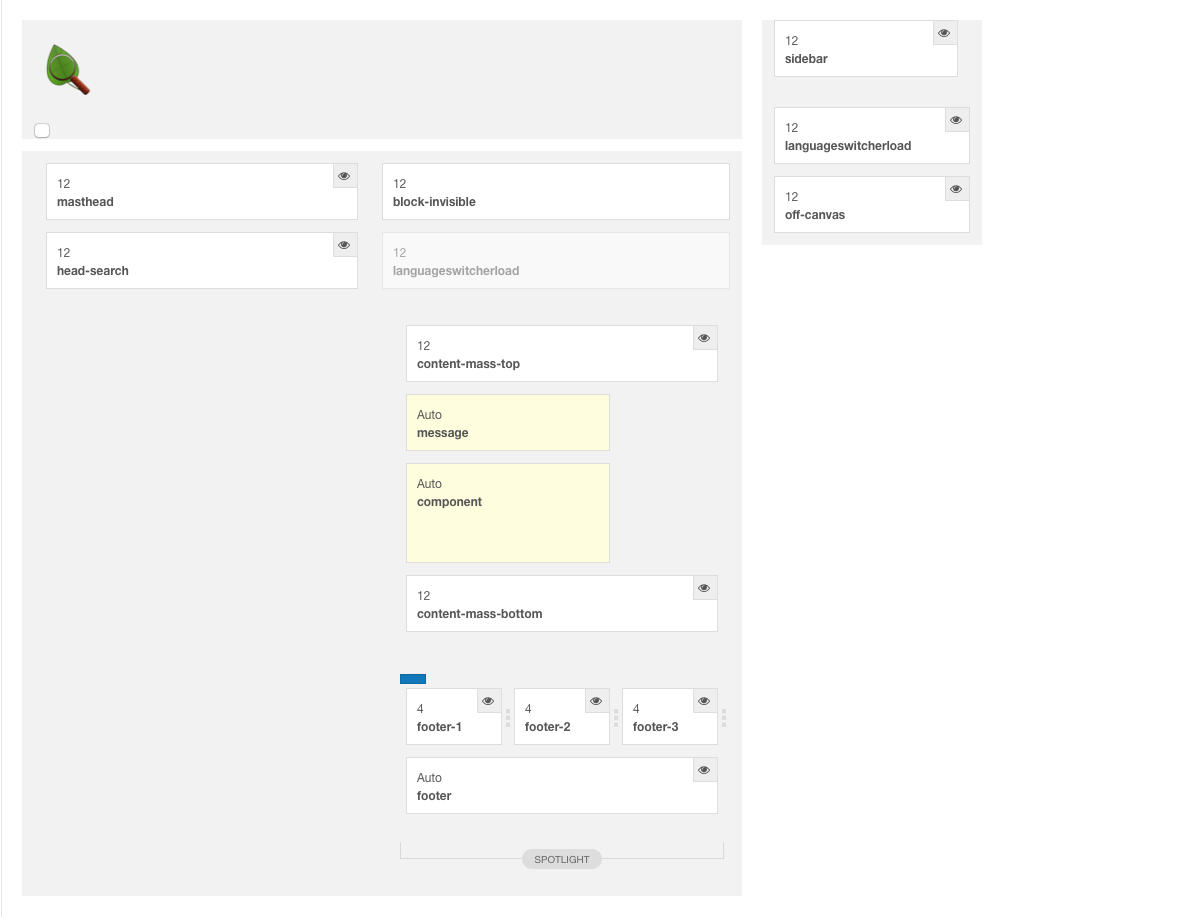Click eye icon on the Auto footer block

coord(704,770)
